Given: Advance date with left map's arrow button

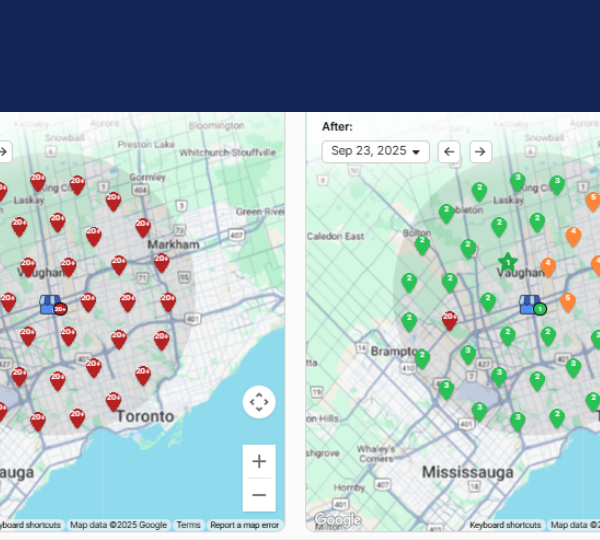Looking at the screenshot, I should 3,152.
